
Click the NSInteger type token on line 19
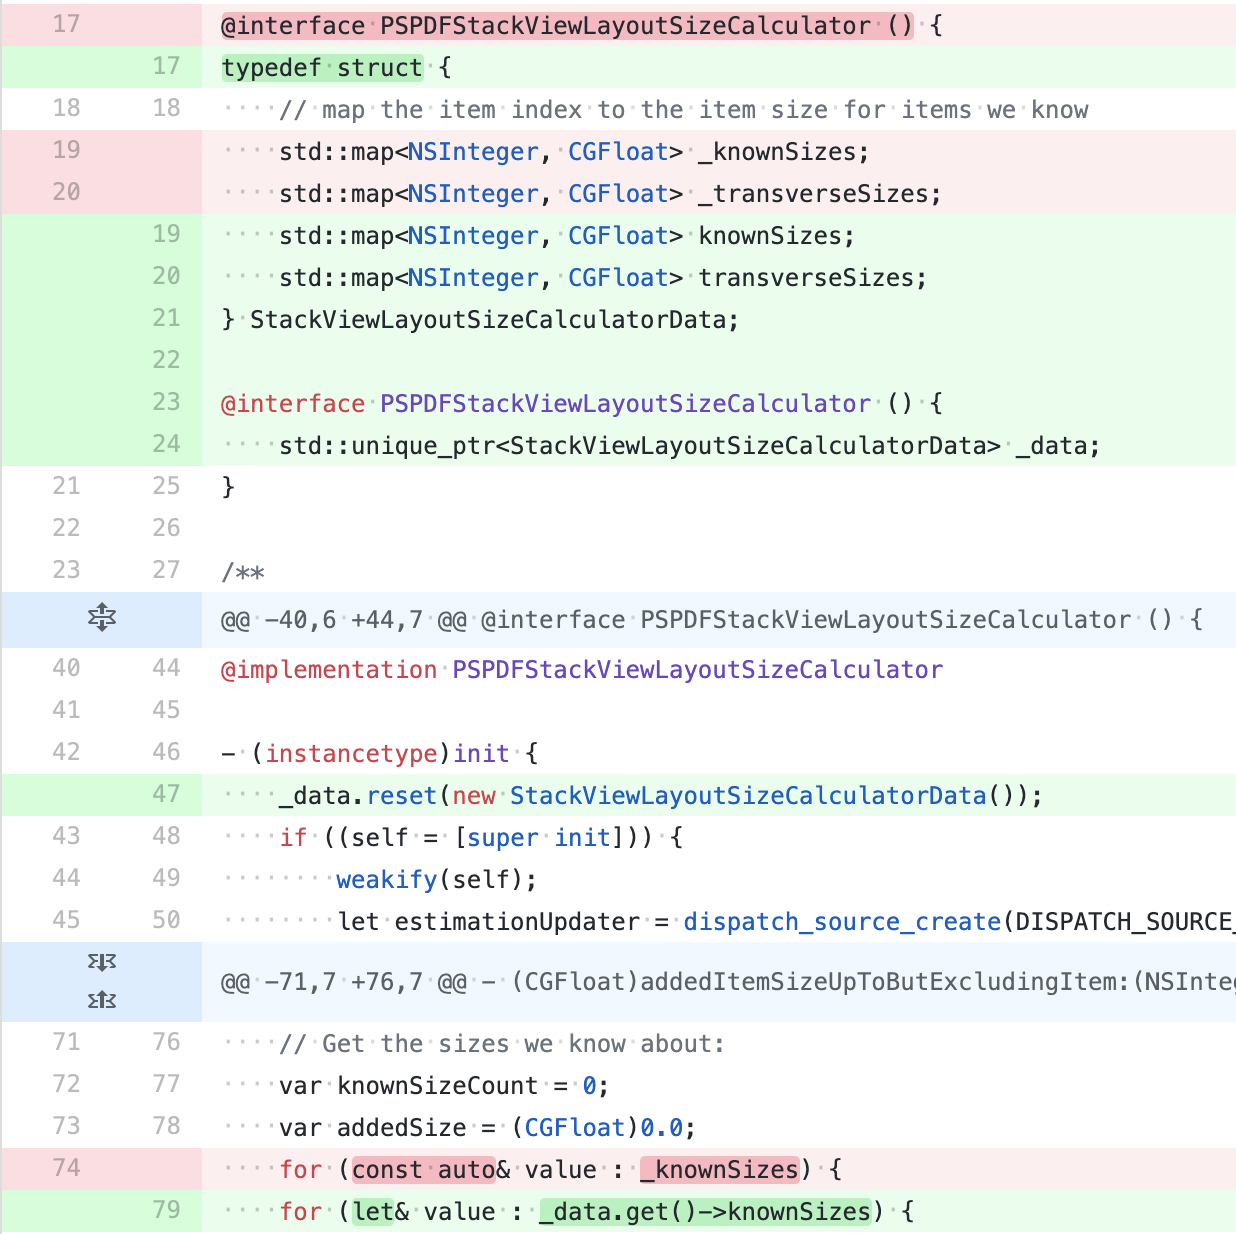point(472,235)
